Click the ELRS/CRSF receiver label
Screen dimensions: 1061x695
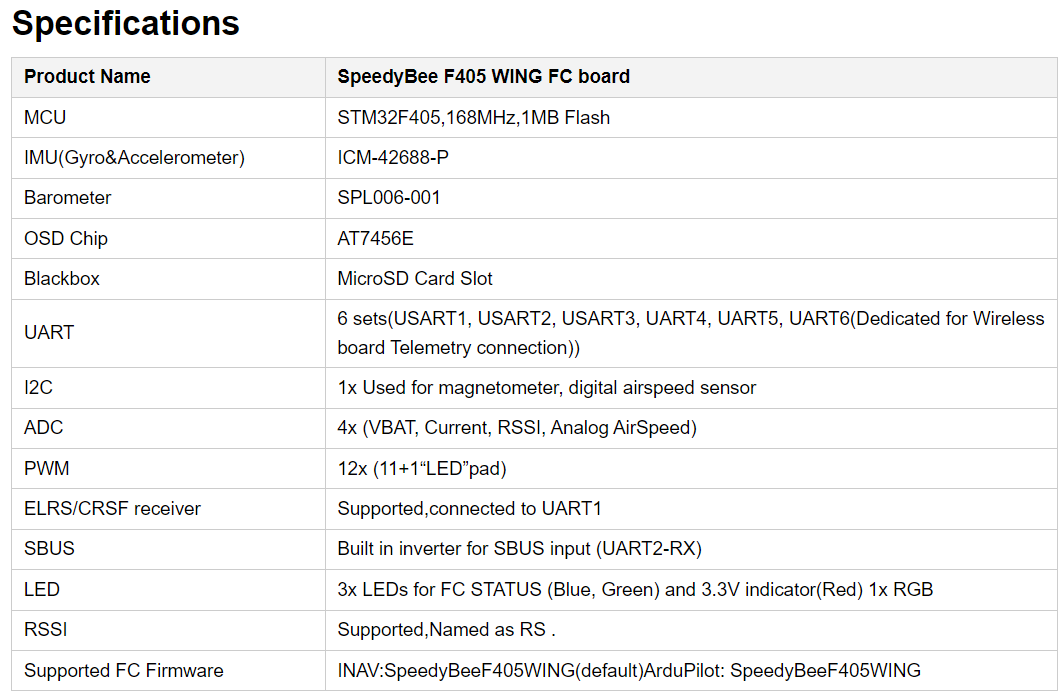112,509
